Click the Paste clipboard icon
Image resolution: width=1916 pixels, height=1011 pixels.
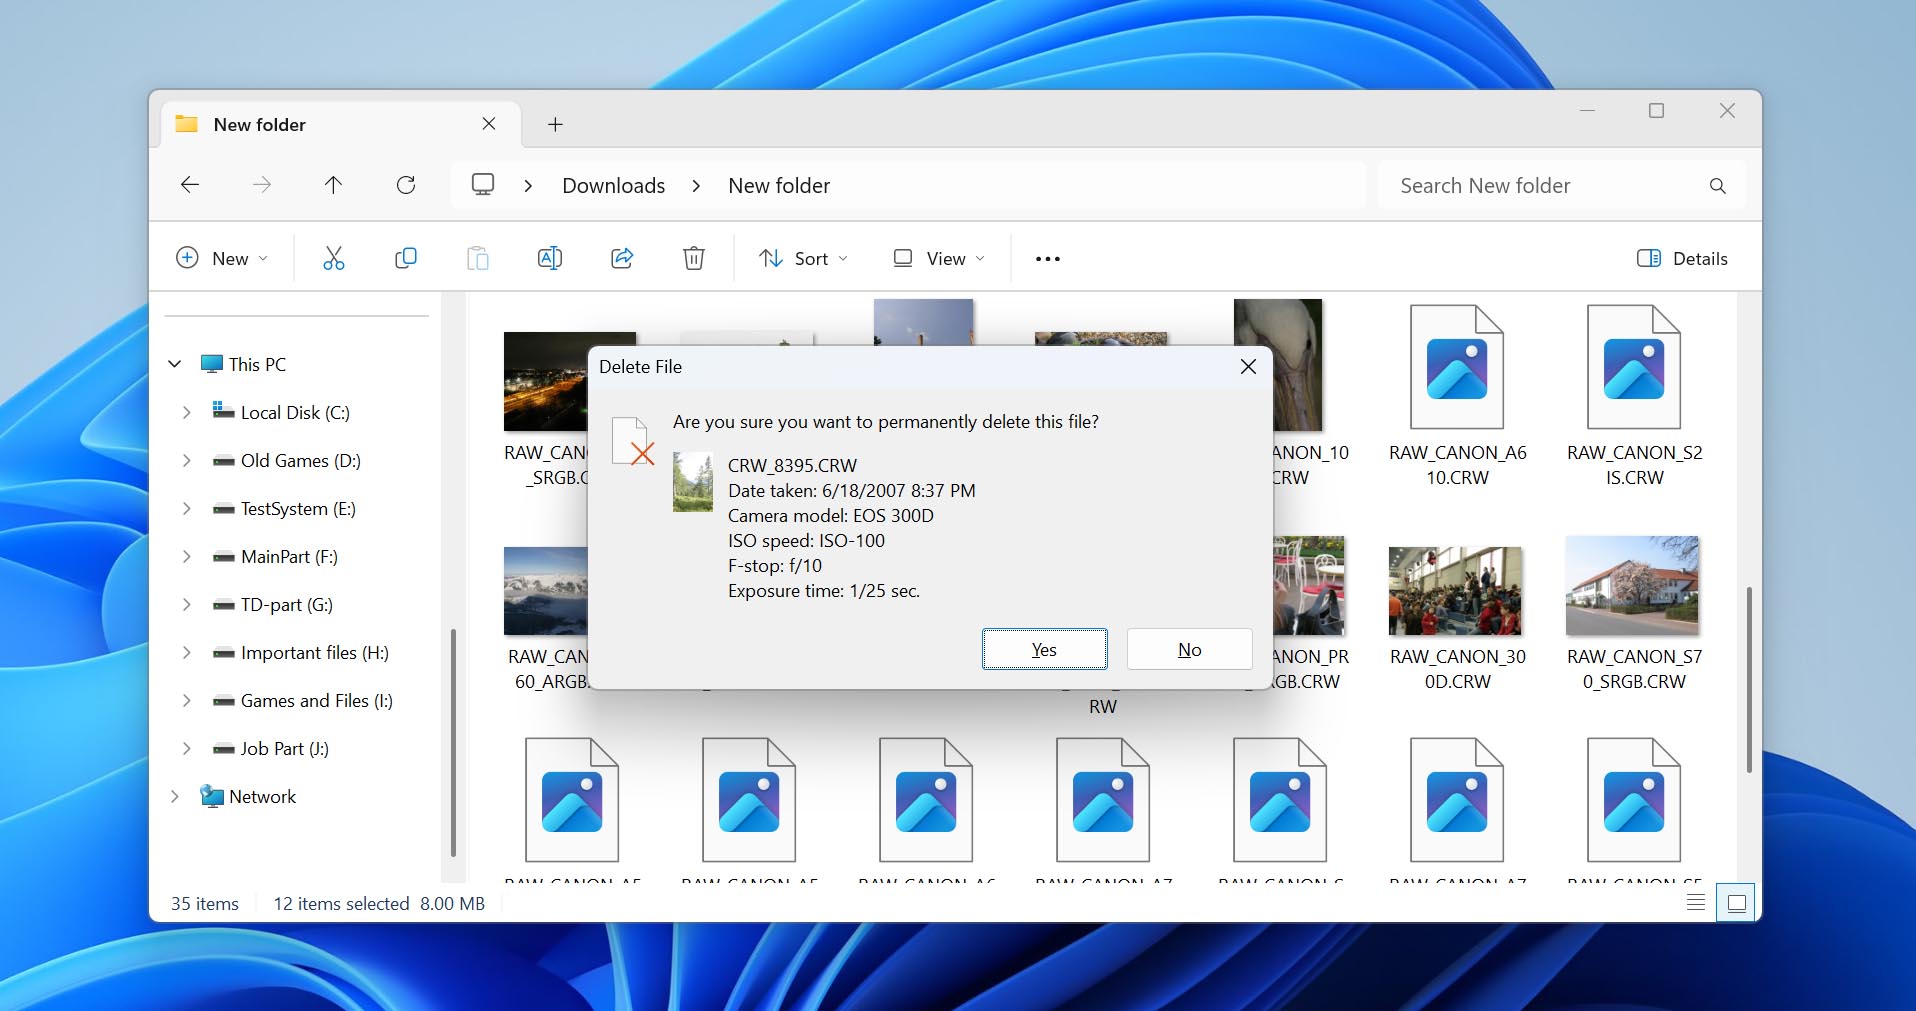tap(478, 258)
